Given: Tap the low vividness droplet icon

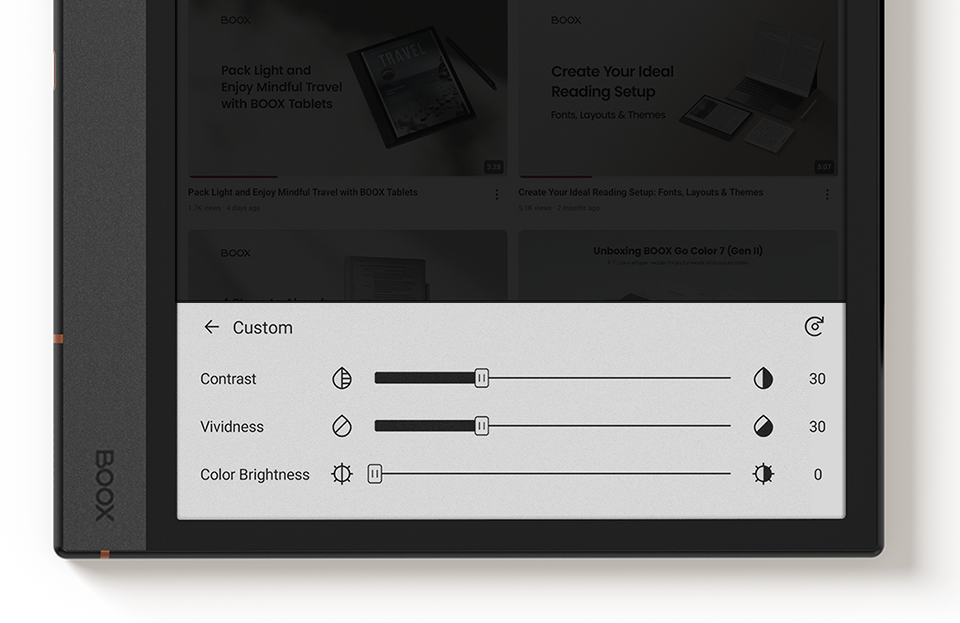Looking at the screenshot, I should pos(342,426).
